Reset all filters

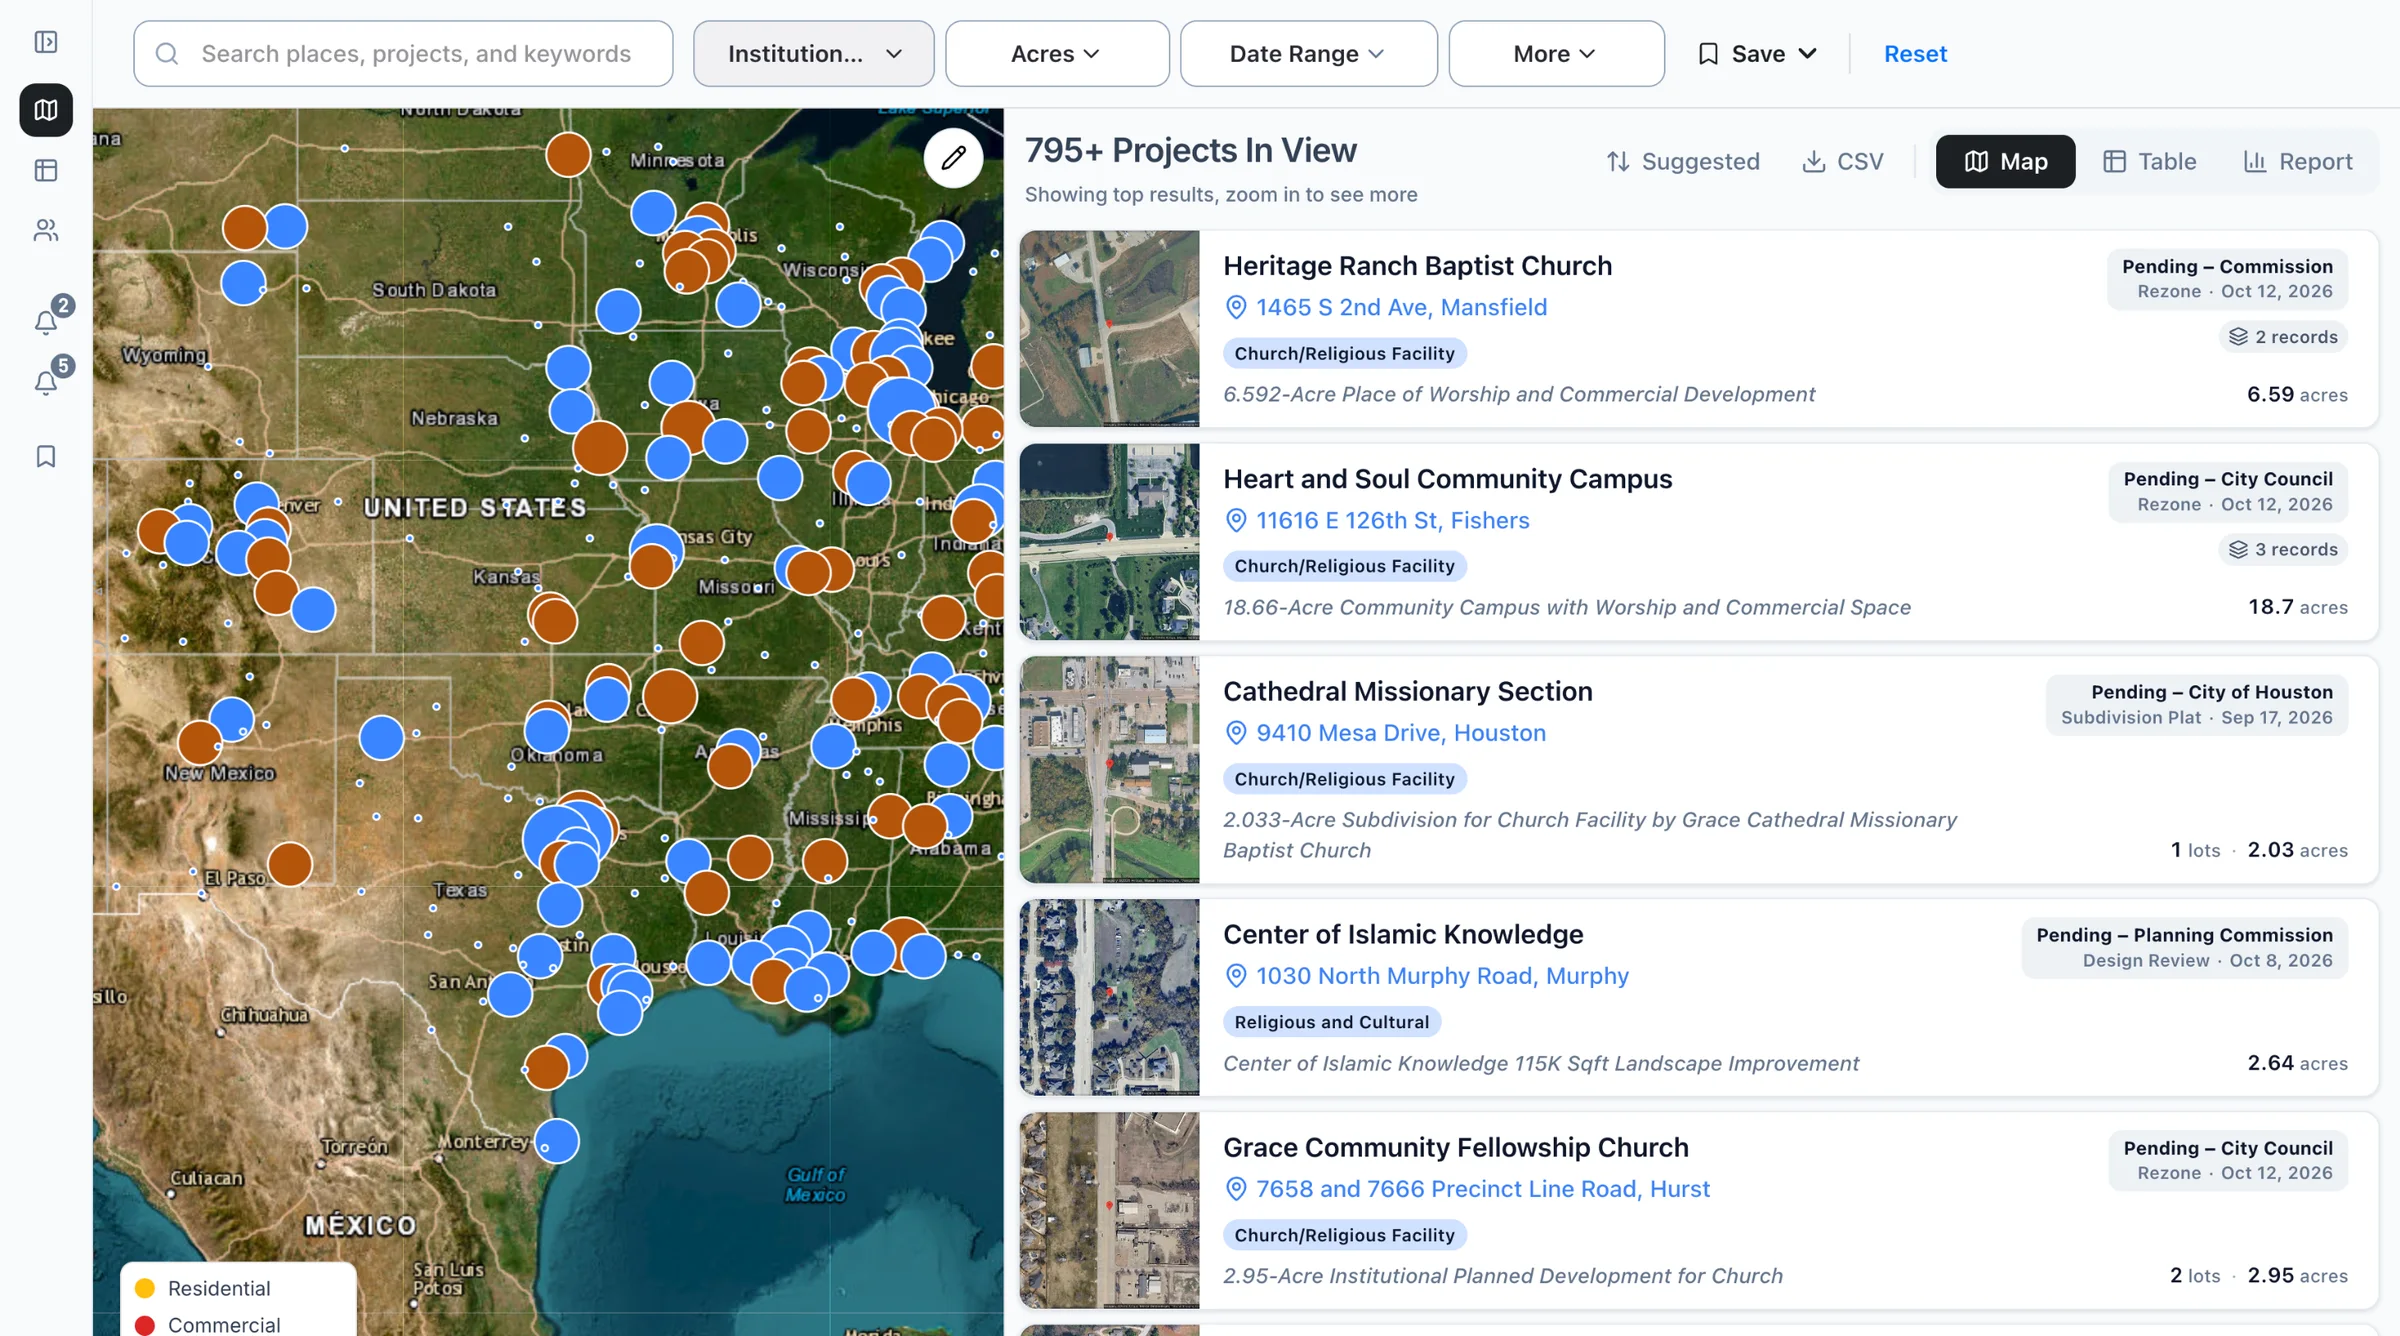coord(1915,54)
